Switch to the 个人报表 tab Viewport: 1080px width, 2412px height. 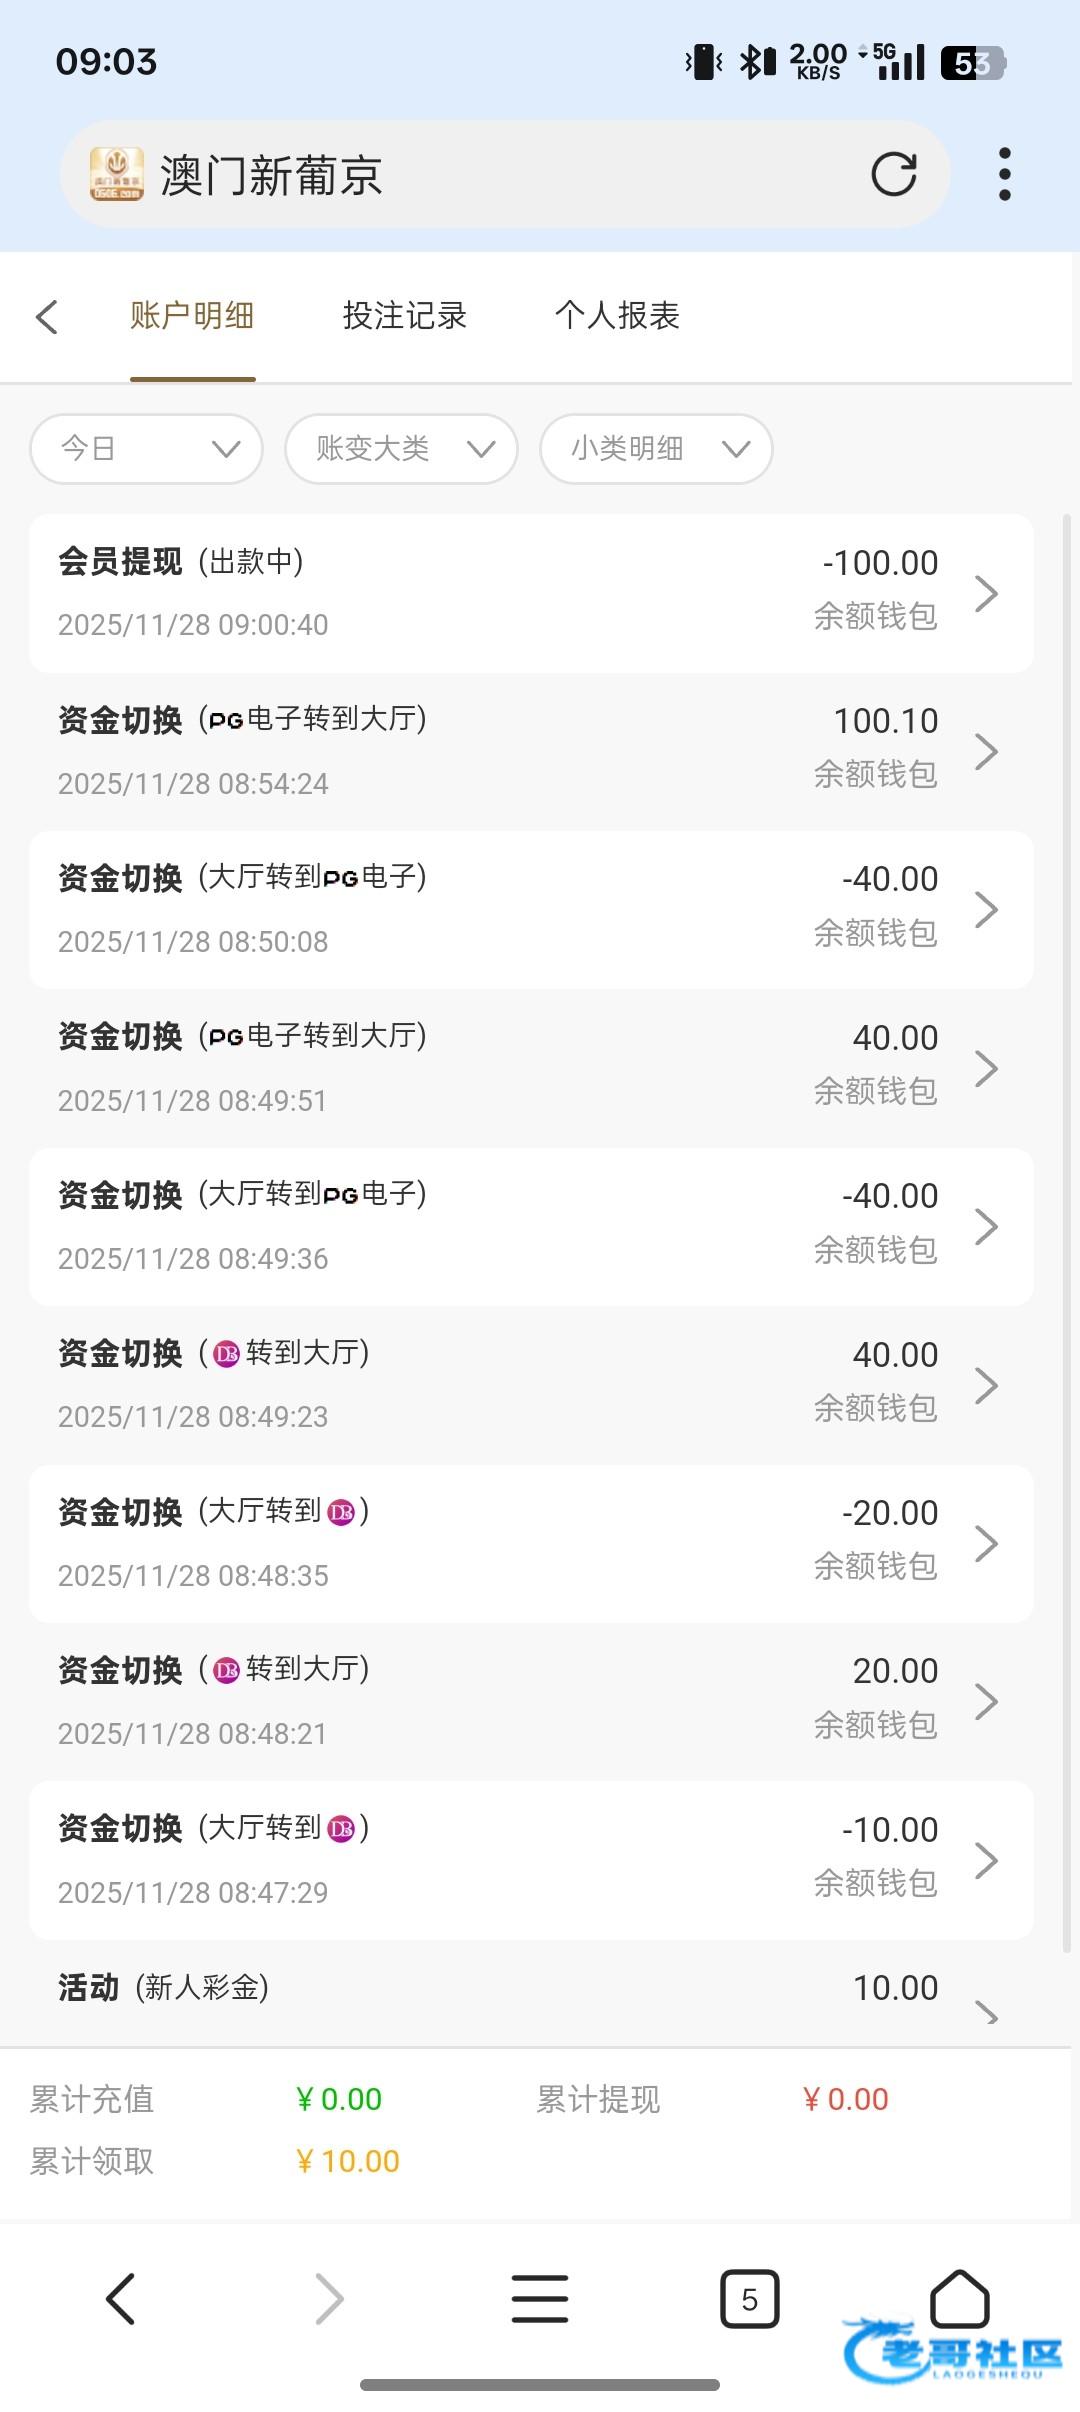pos(617,316)
